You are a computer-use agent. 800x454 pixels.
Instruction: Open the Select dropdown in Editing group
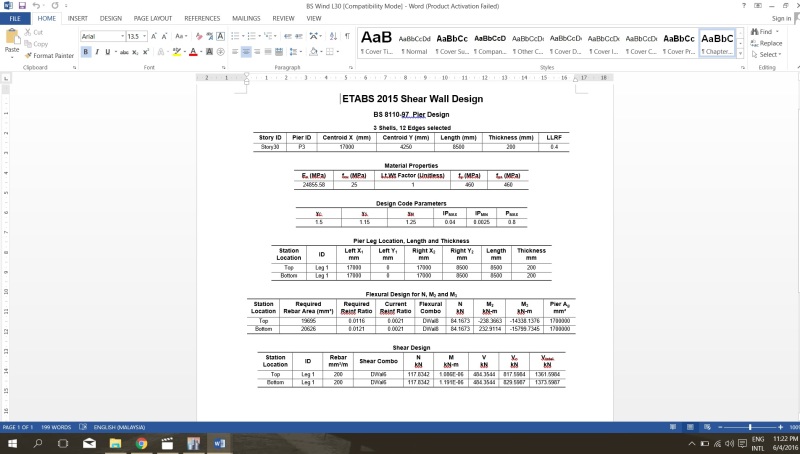[767, 55]
